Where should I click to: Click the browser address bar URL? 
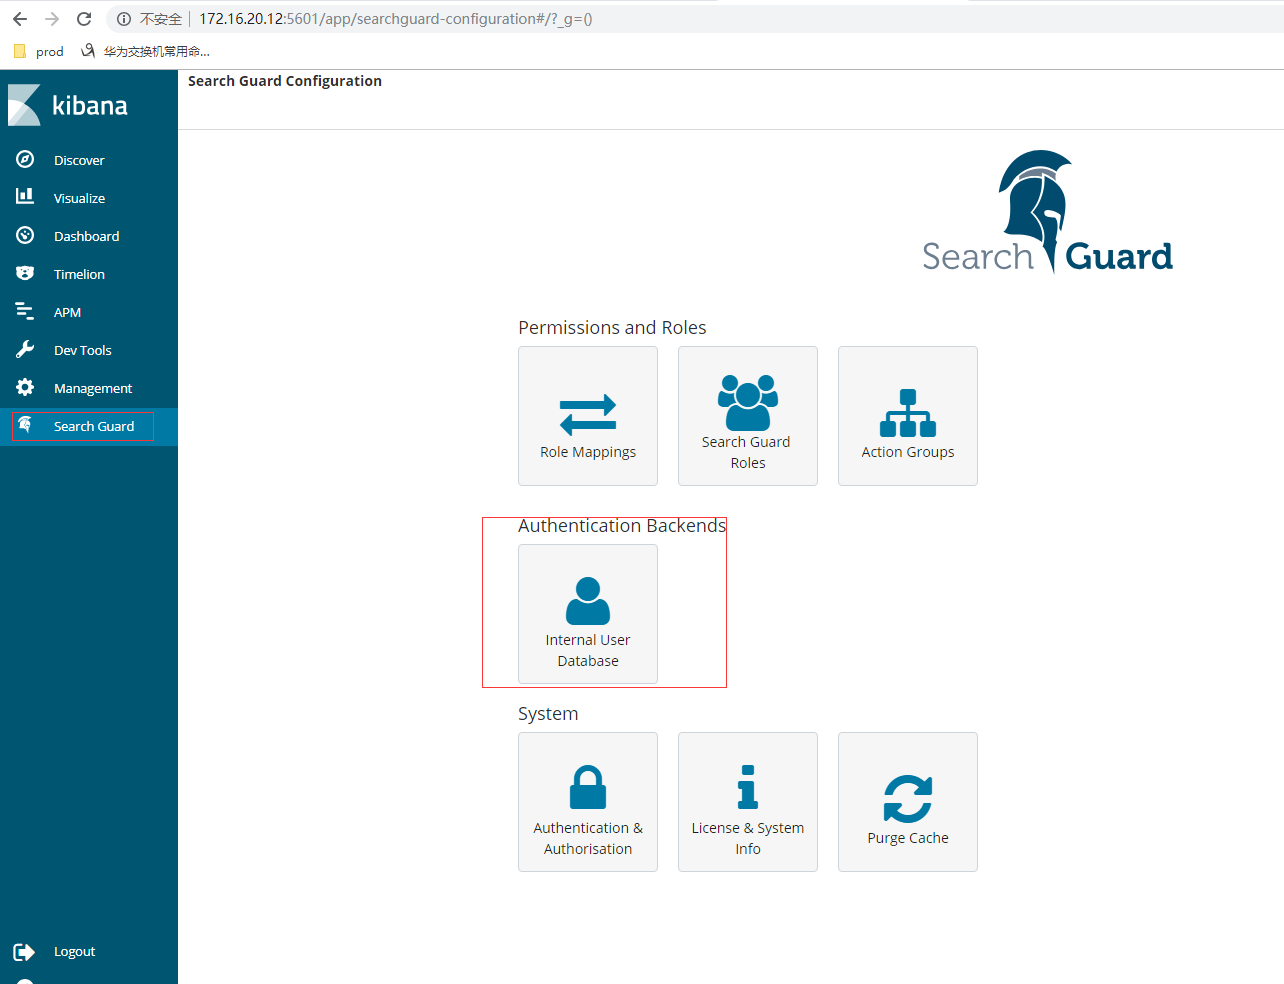(x=395, y=19)
